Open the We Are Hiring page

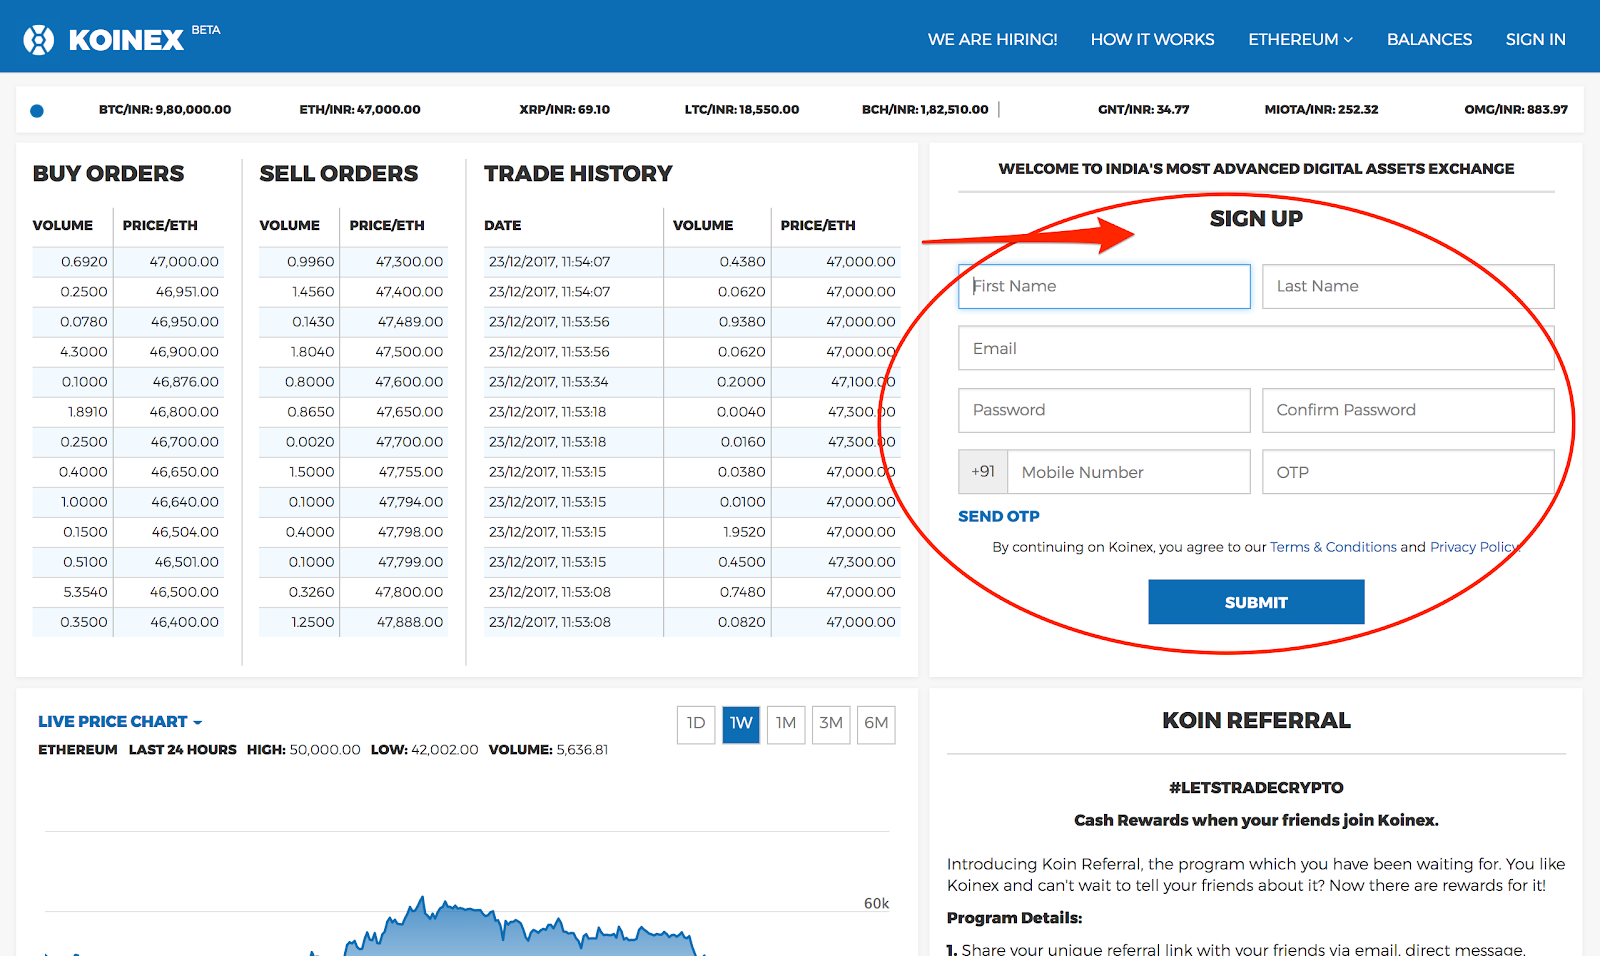click(x=992, y=39)
